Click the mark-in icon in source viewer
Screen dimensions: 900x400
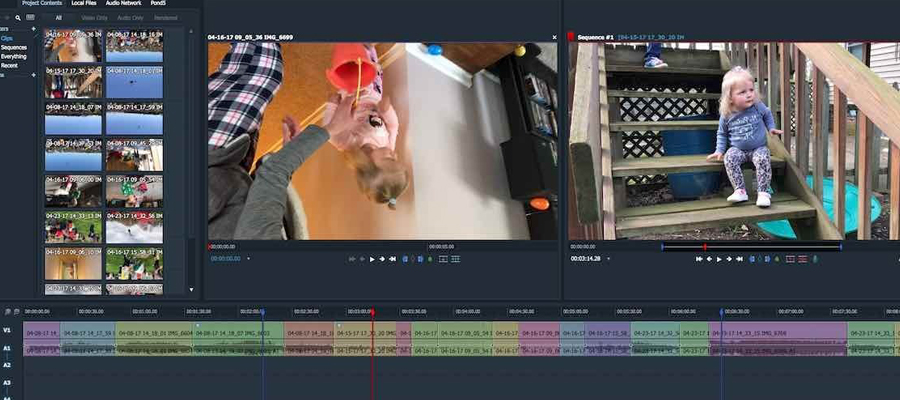406,259
